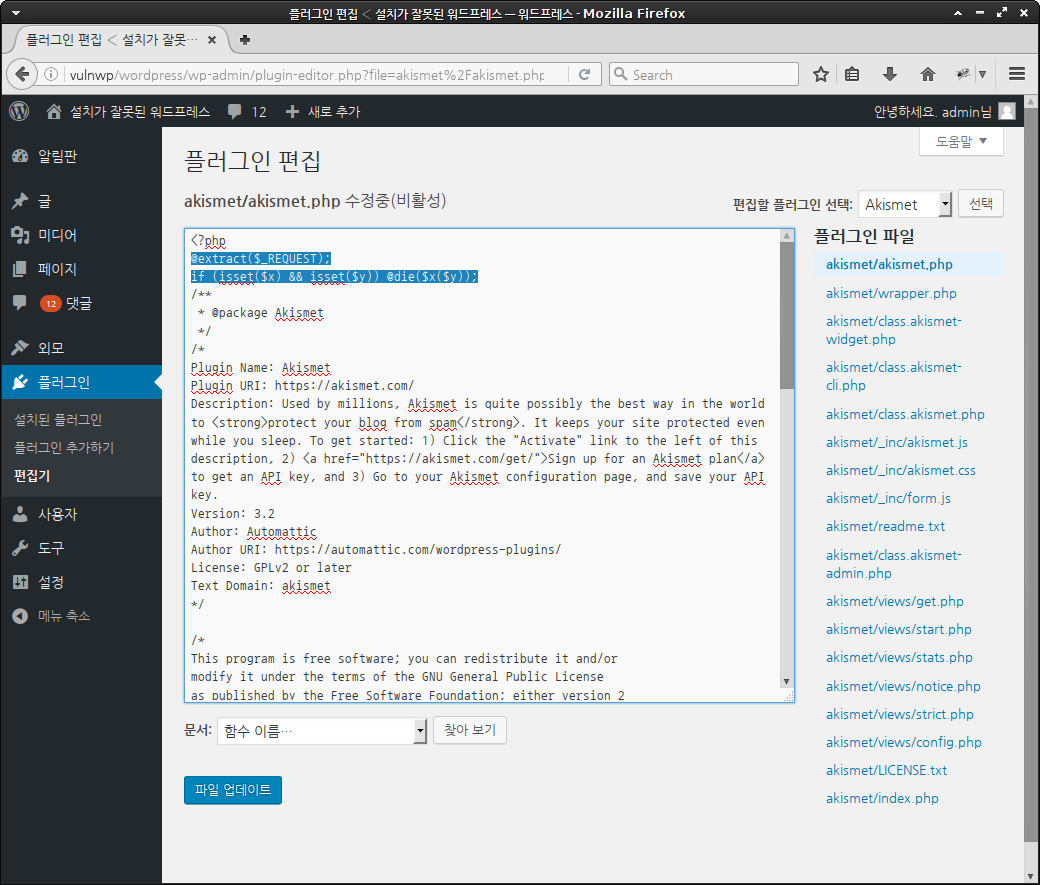Open the 미디어 media menu
1040x885 pixels.
pos(81,235)
